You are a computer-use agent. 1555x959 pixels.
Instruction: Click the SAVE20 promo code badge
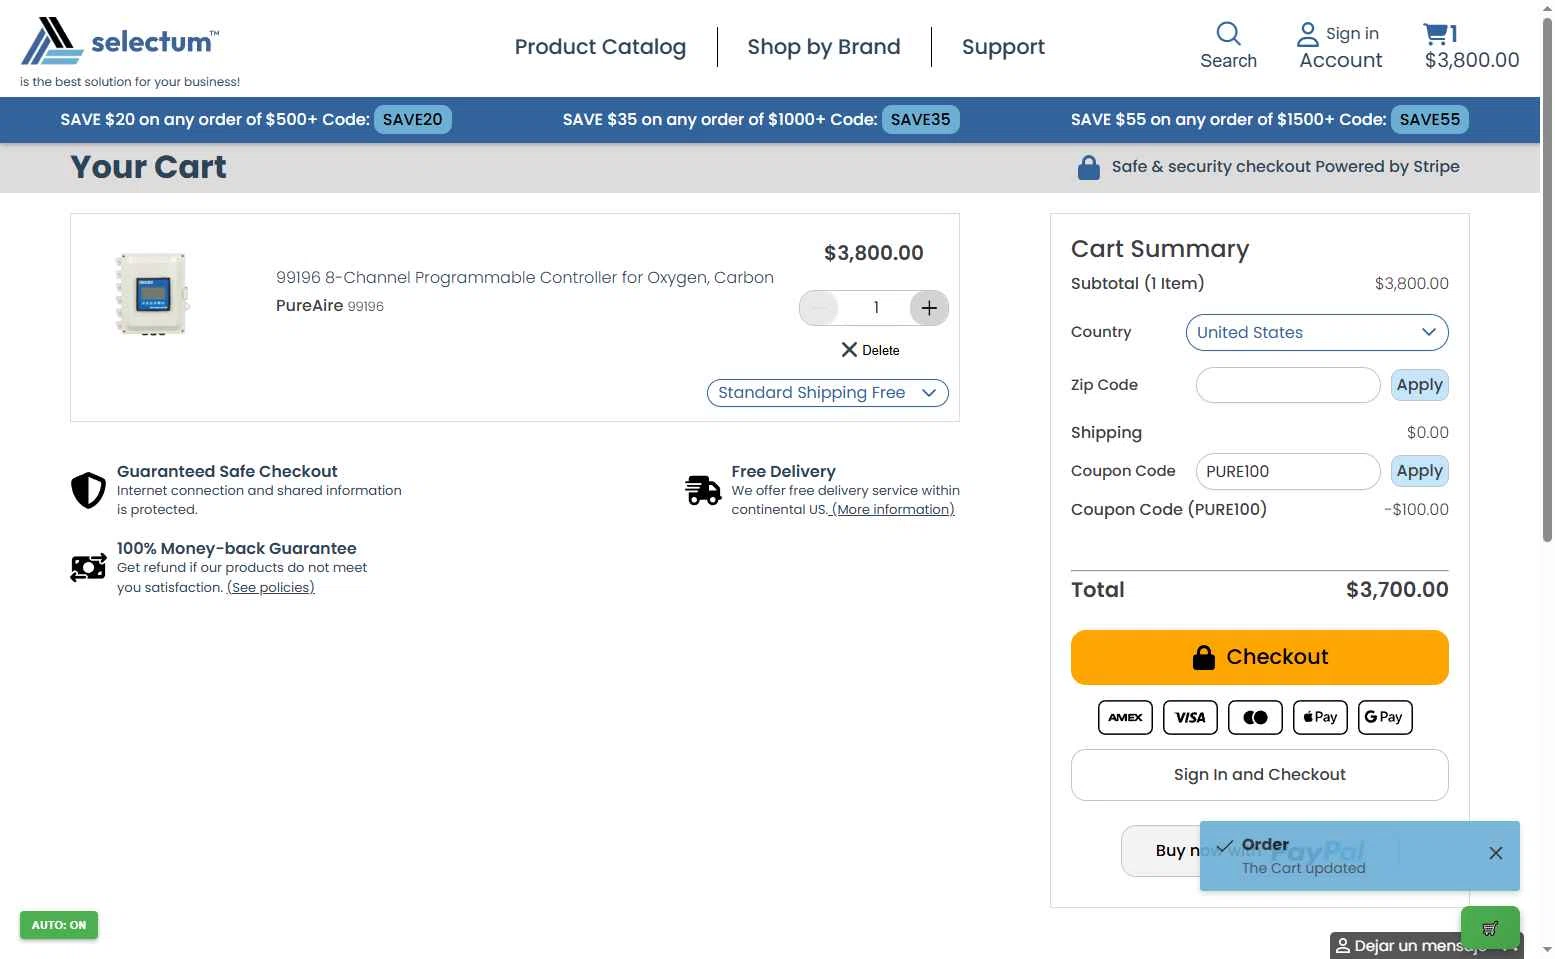tap(412, 120)
